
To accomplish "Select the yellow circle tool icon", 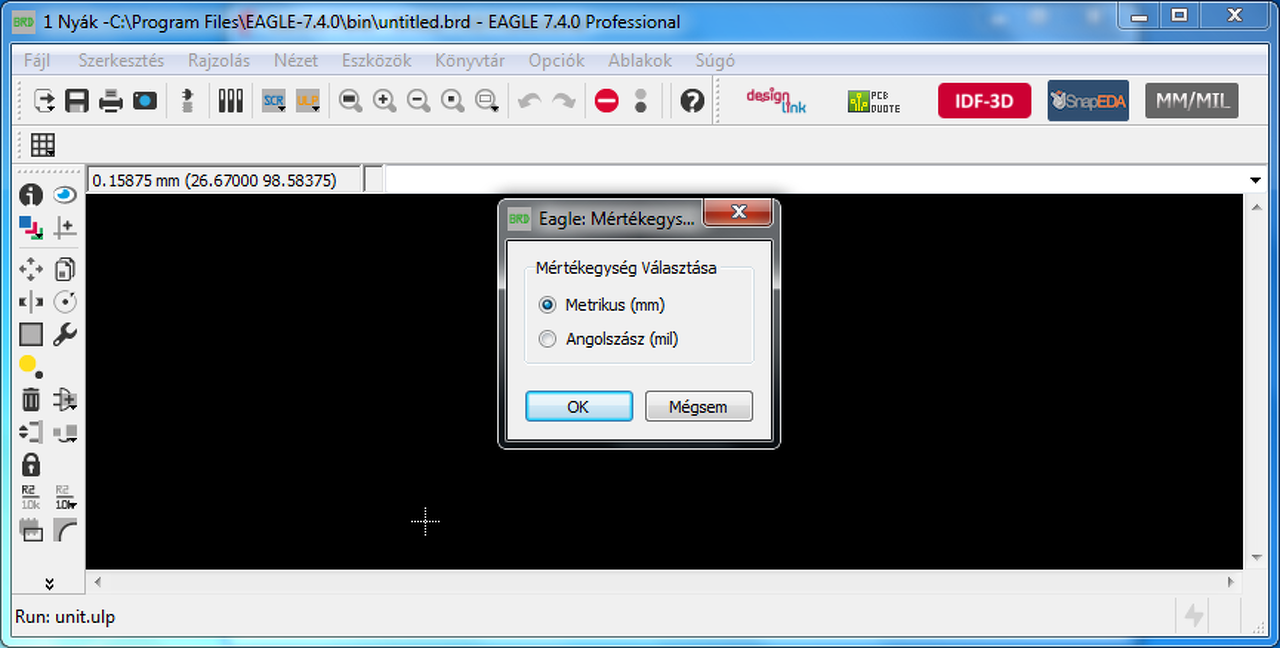I will click(30, 366).
